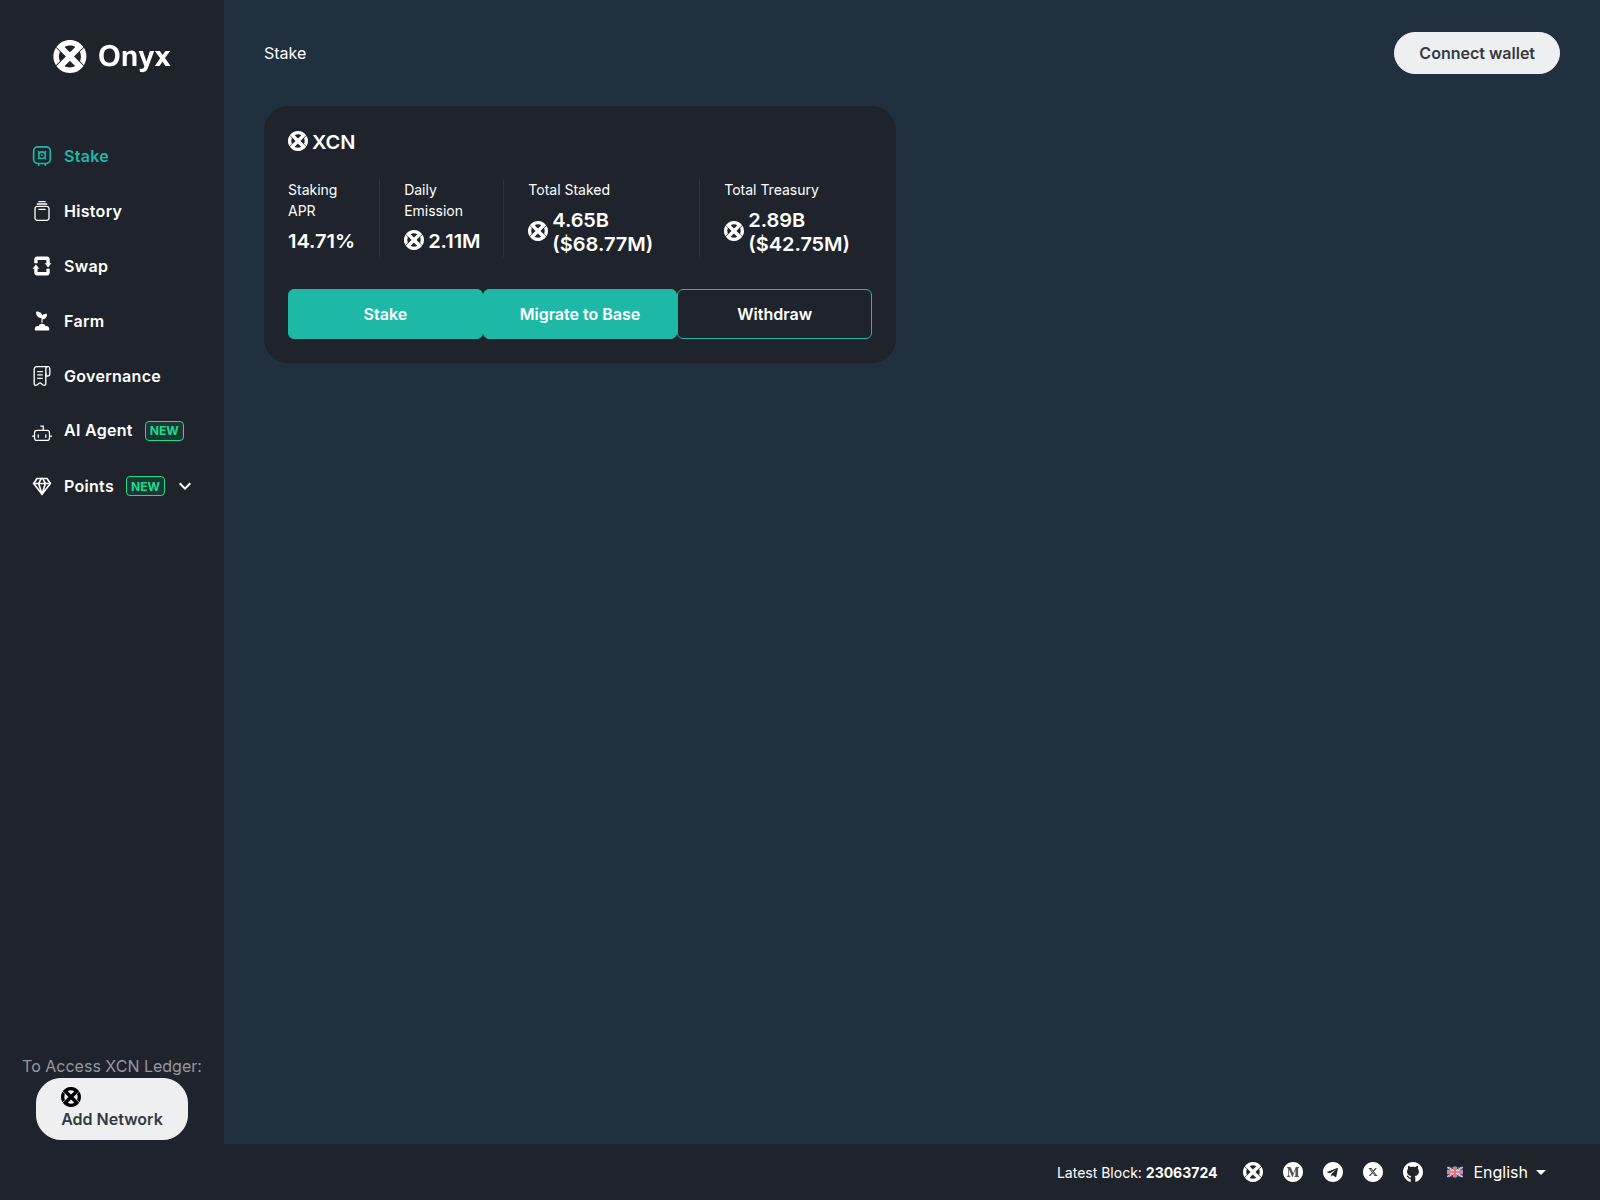Click the Governance document icon
1600x1200 pixels.
click(42, 376)
